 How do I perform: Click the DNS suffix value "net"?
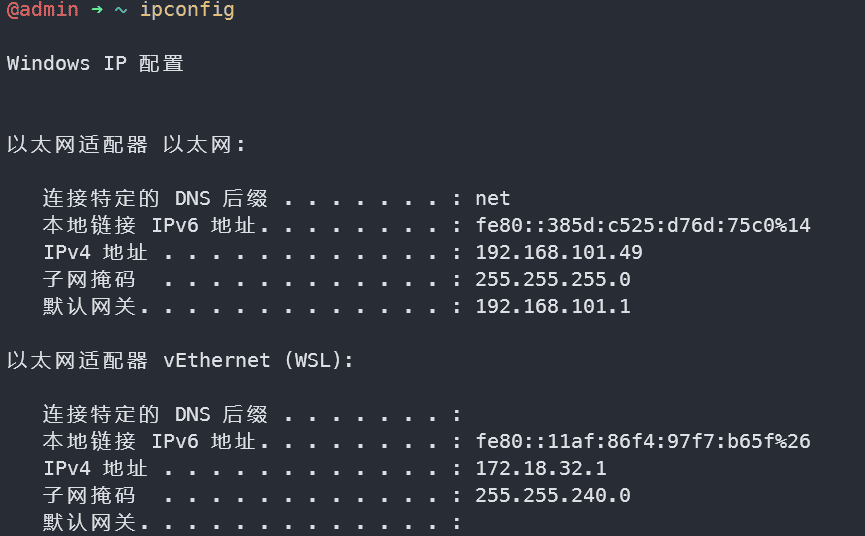(493, 199)
